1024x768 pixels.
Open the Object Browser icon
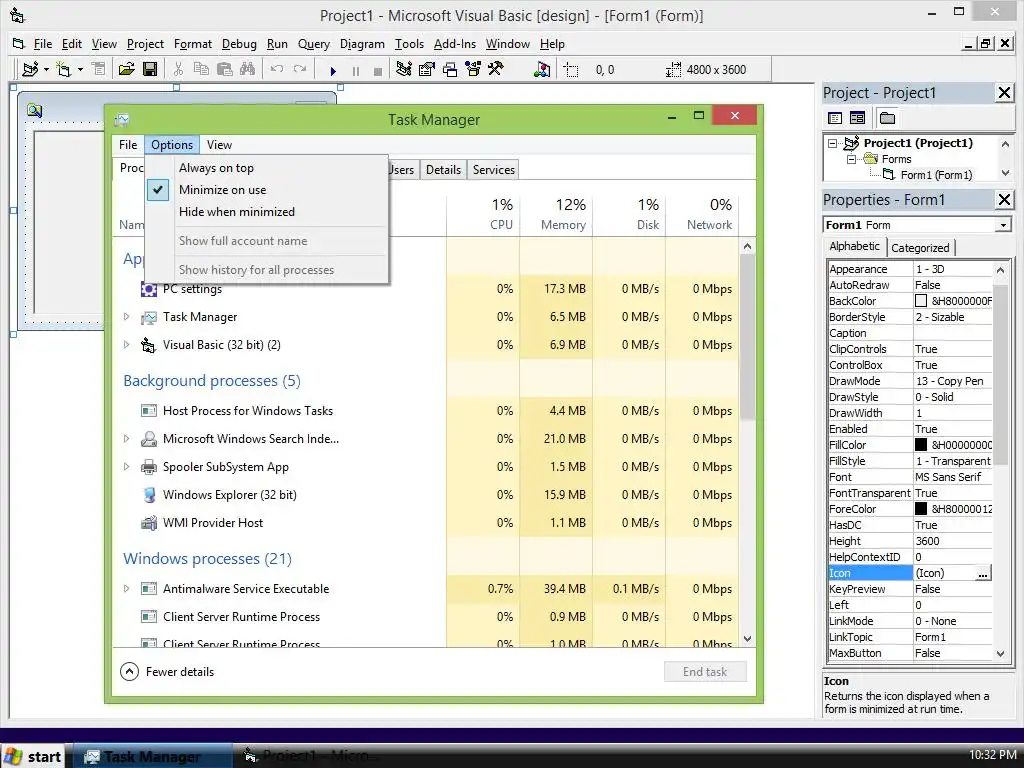click(x=473, y=69)
